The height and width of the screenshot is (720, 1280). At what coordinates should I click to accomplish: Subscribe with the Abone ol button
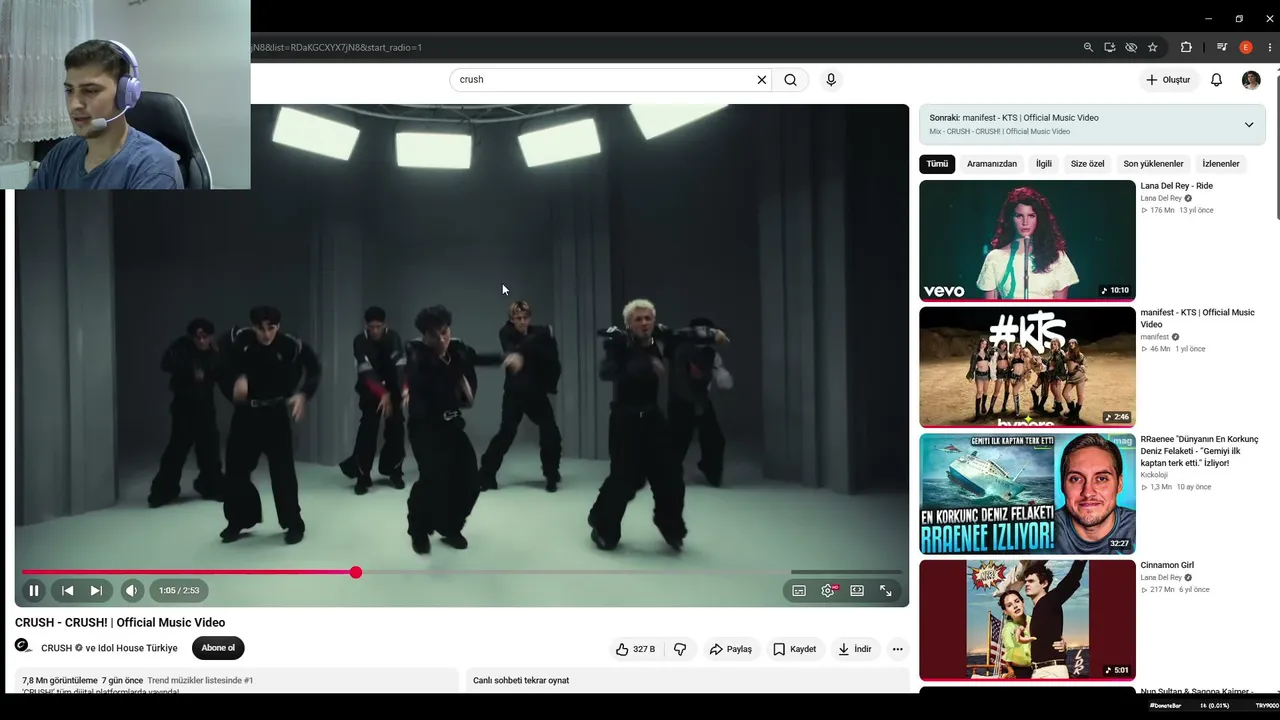(218, 648)
